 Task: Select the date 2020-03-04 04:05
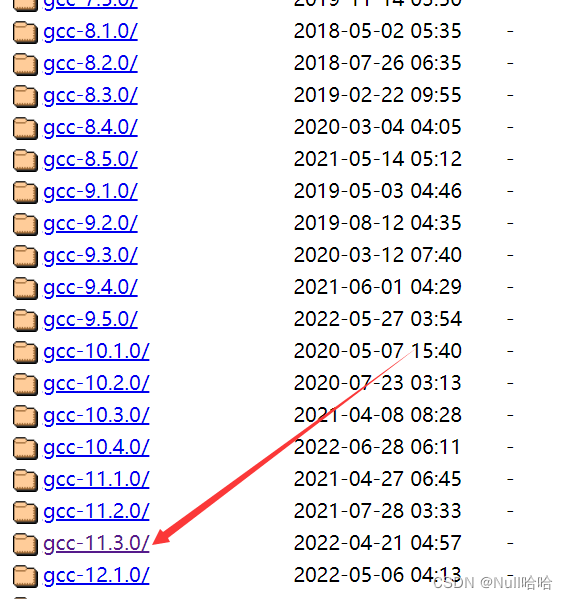377,127
